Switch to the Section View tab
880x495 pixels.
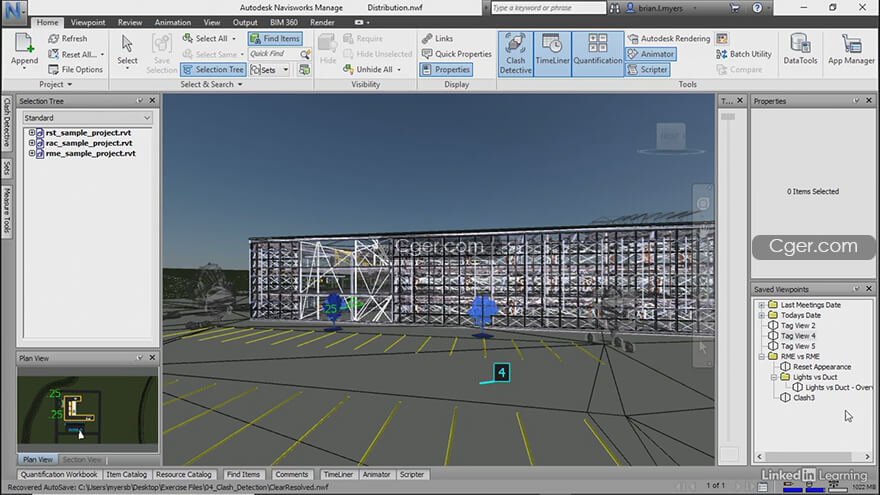coord(82,460)
